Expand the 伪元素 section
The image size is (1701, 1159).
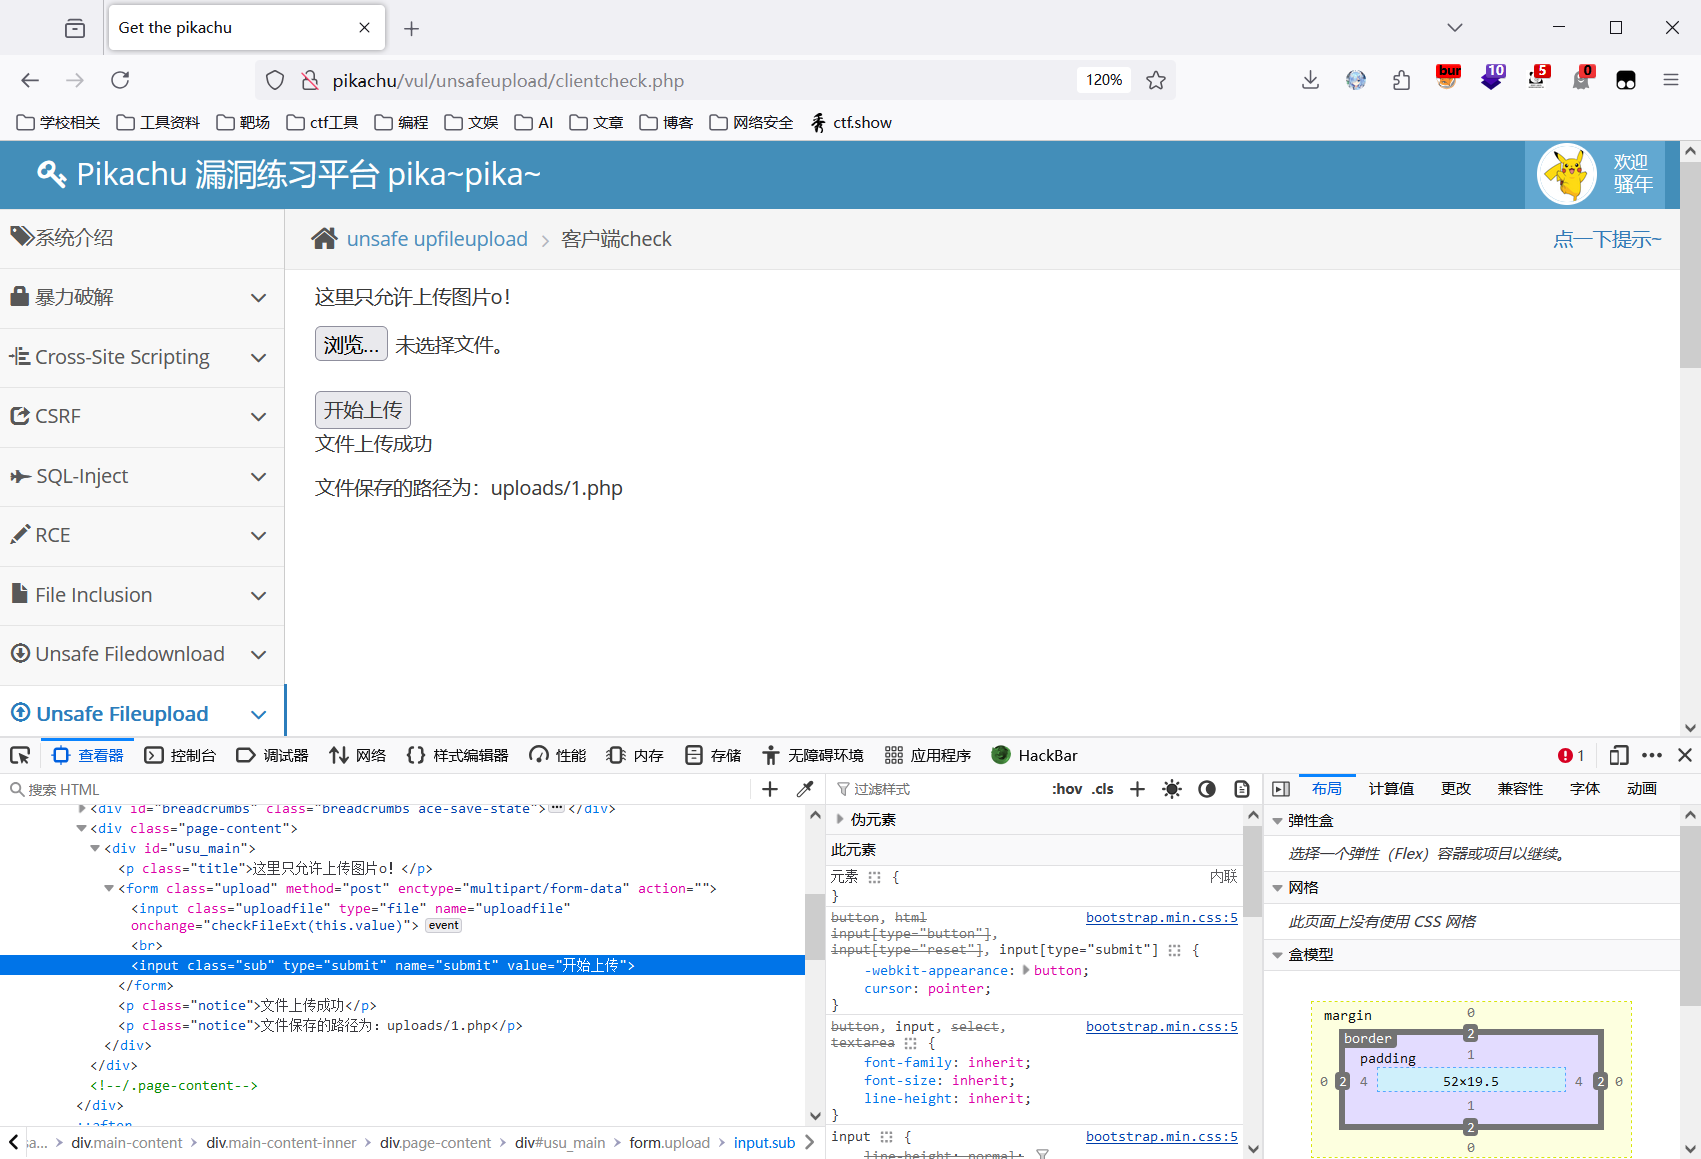coord(840,819)
